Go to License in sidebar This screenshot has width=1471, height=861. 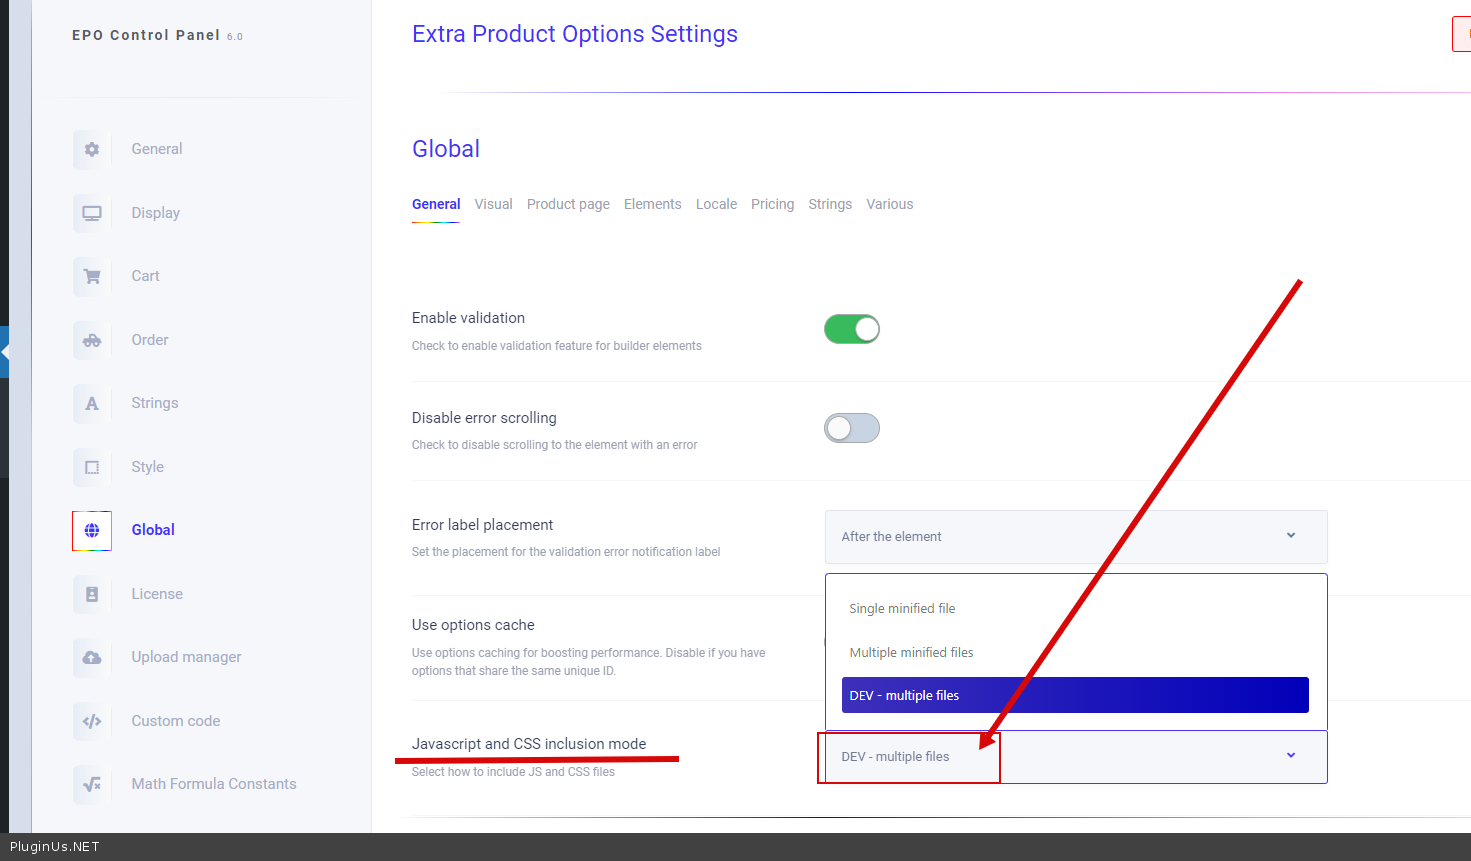(x=157, y=594)
